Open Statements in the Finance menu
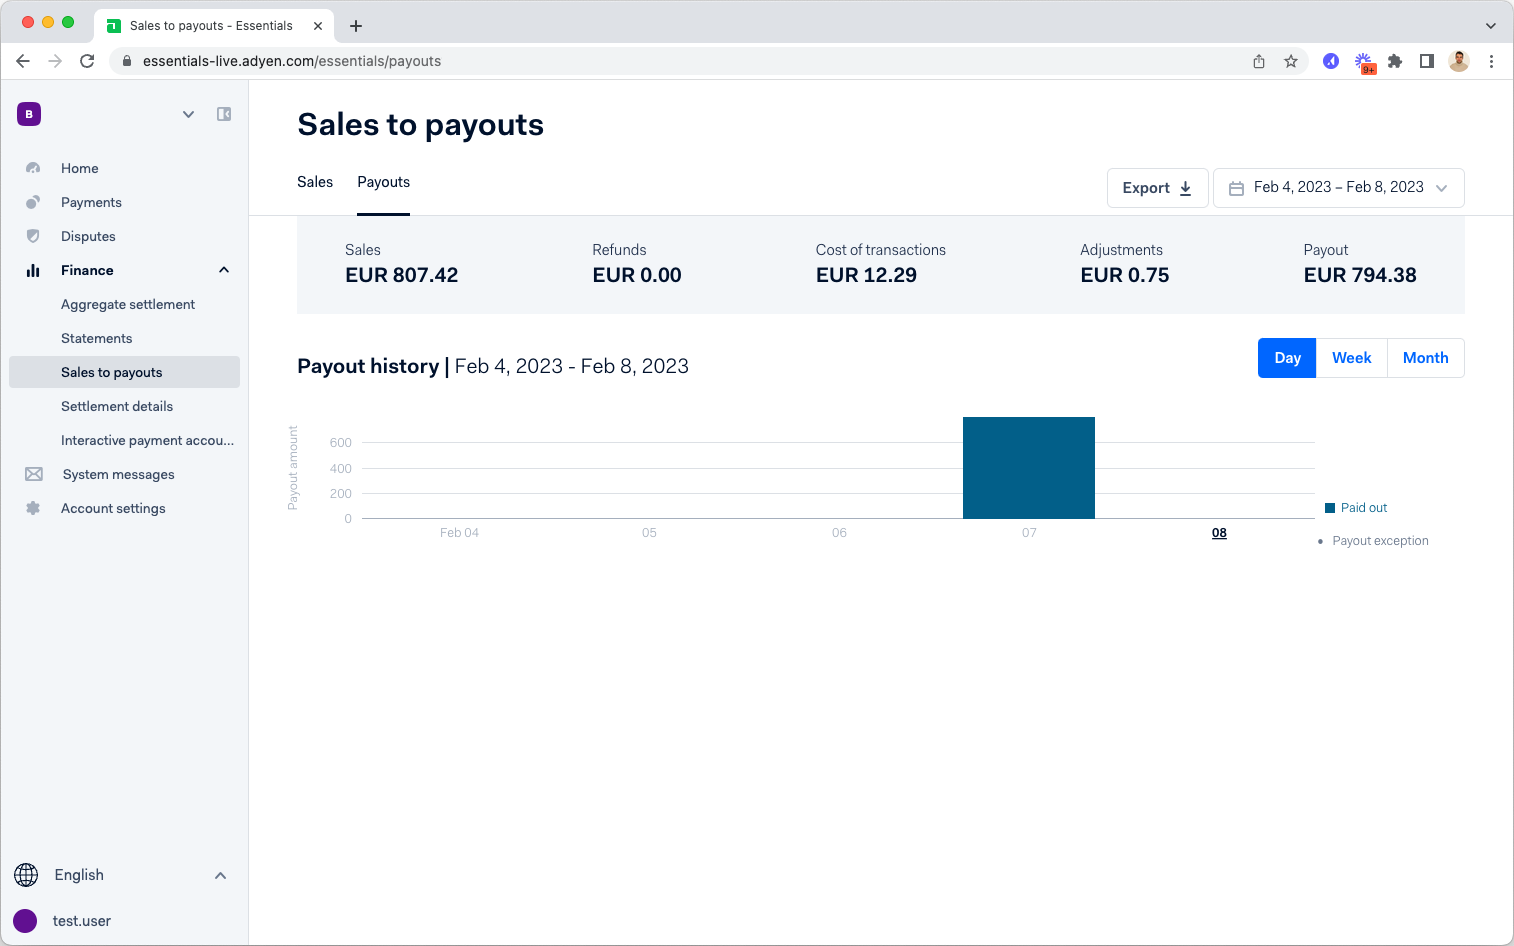This screenshot has width=1514, height=946. (x=97, y=338)
